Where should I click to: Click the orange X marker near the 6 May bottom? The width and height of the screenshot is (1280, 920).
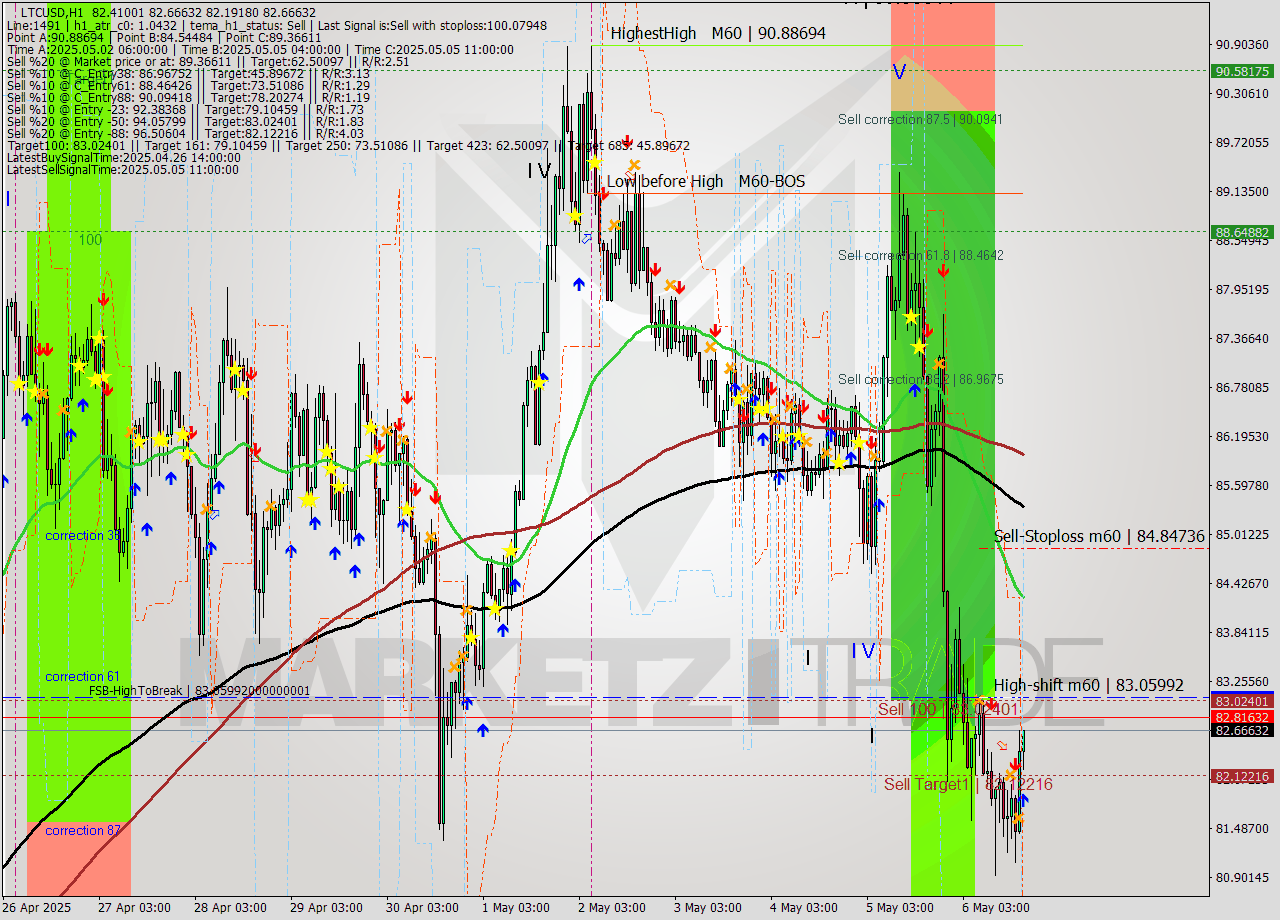pyautogui.click(x=1018, y=818)
